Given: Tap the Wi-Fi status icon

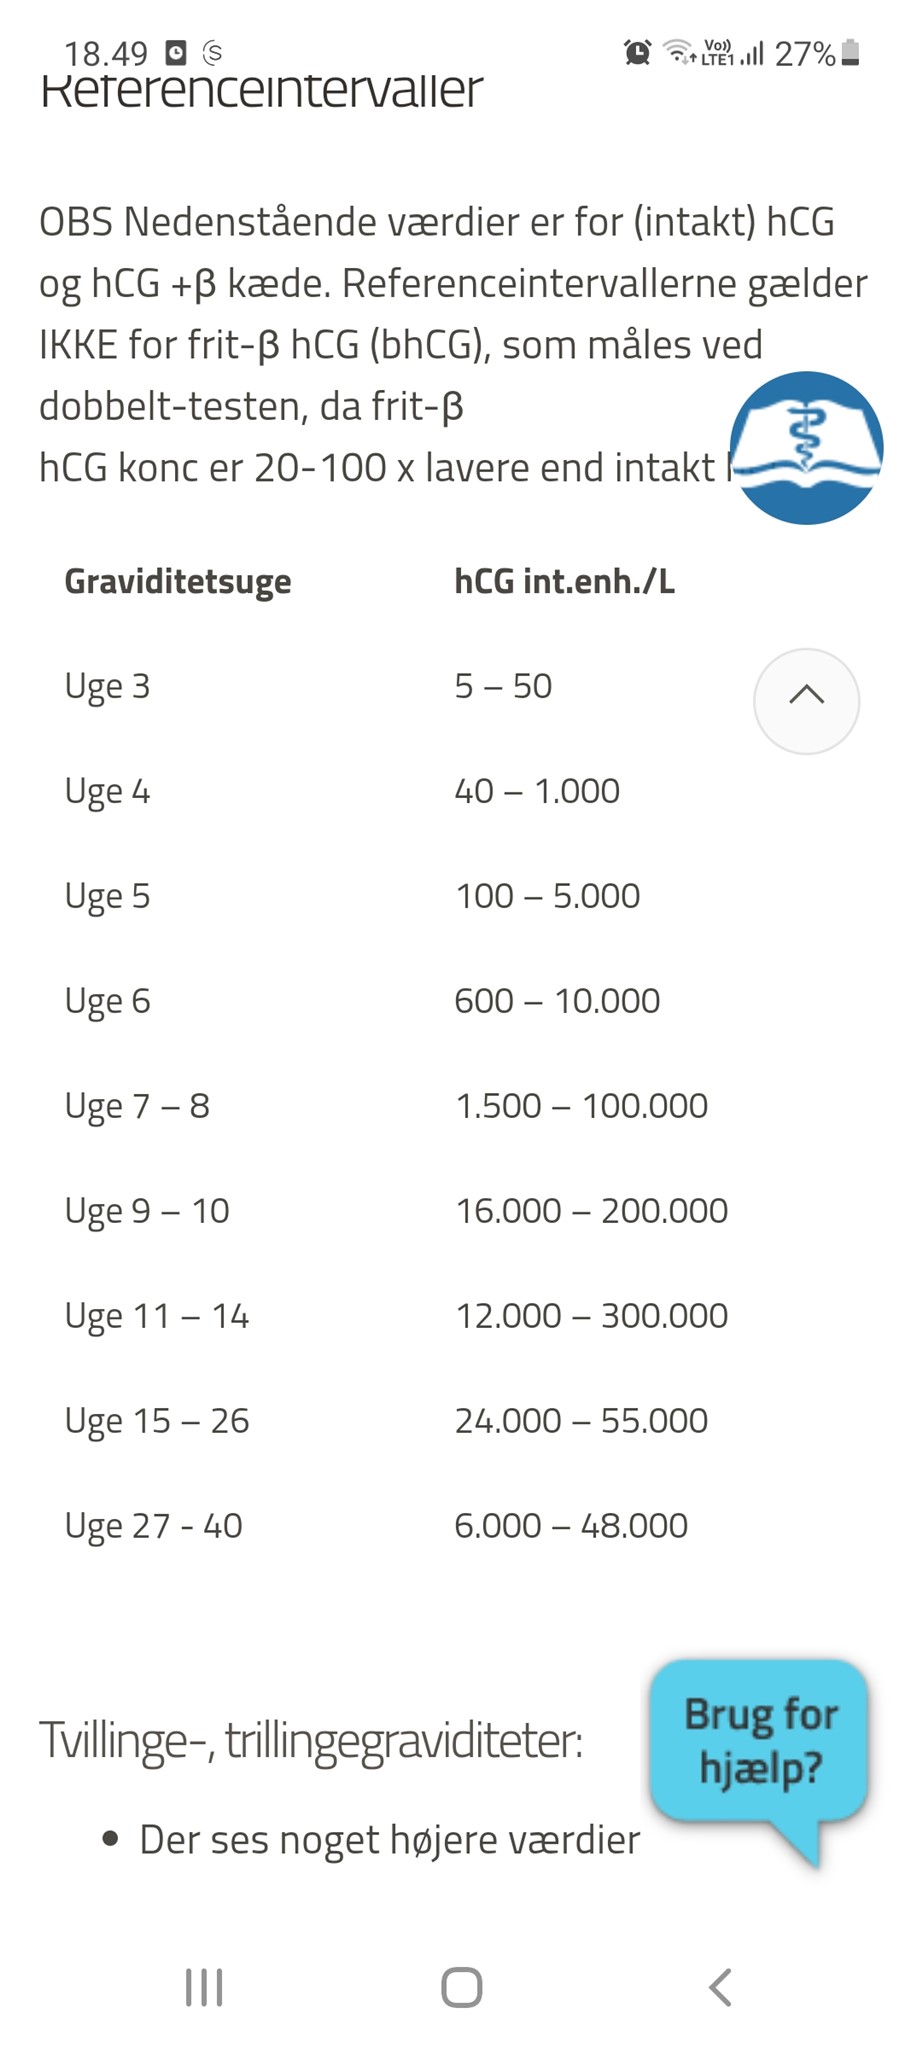Looking at the screenshot, I should (x=680, y=52).
